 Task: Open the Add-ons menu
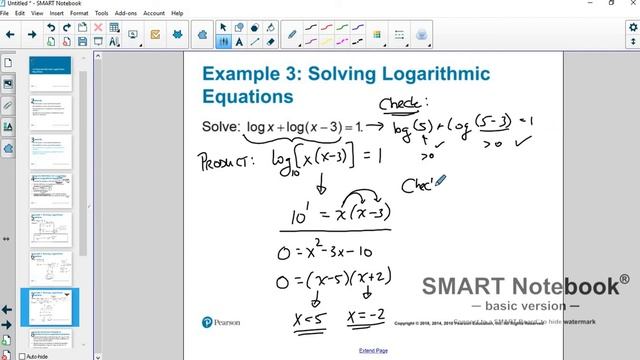126,13
